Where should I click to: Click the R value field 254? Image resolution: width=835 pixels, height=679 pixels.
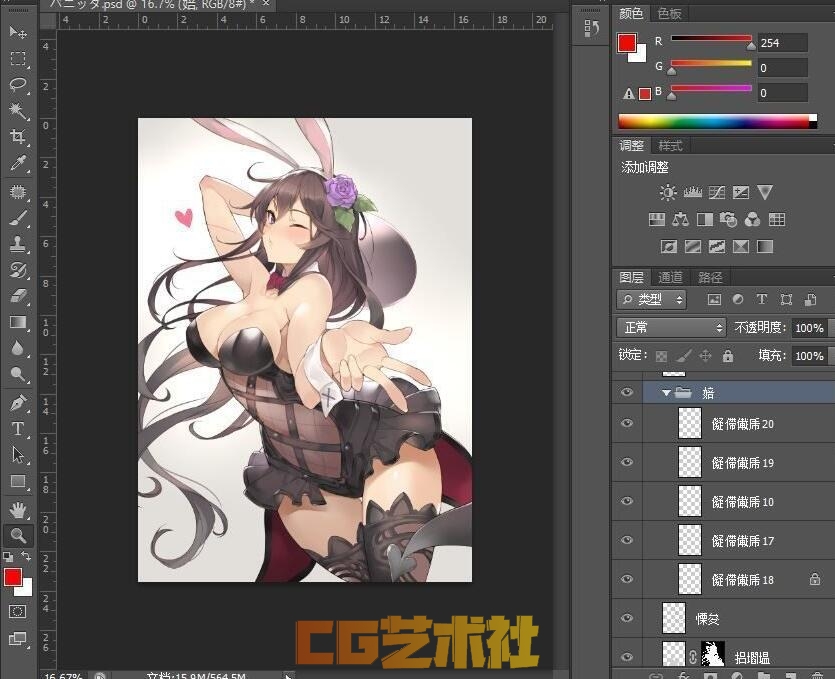coord(783,43)
